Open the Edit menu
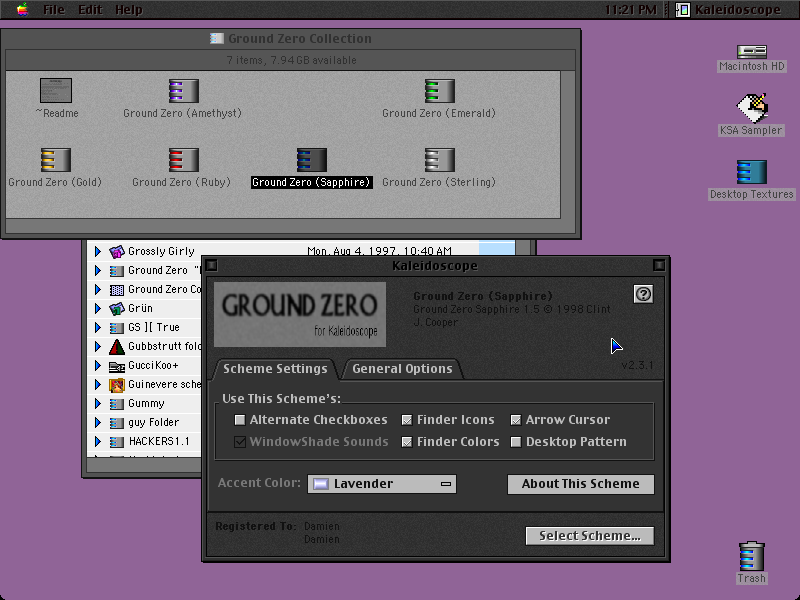The width and height of the screenshot is (800, 600). coord(90,10)
